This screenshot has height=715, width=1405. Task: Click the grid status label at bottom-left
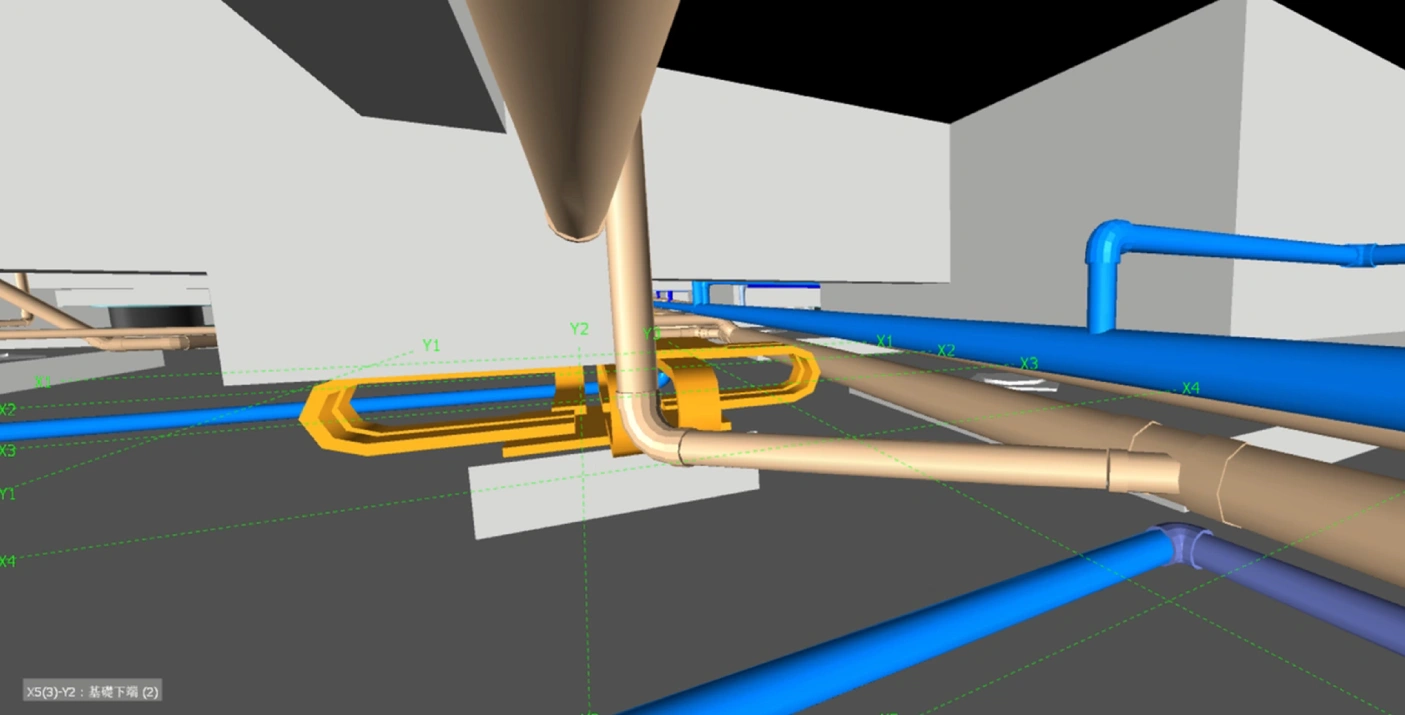click(x=93, y=691)
